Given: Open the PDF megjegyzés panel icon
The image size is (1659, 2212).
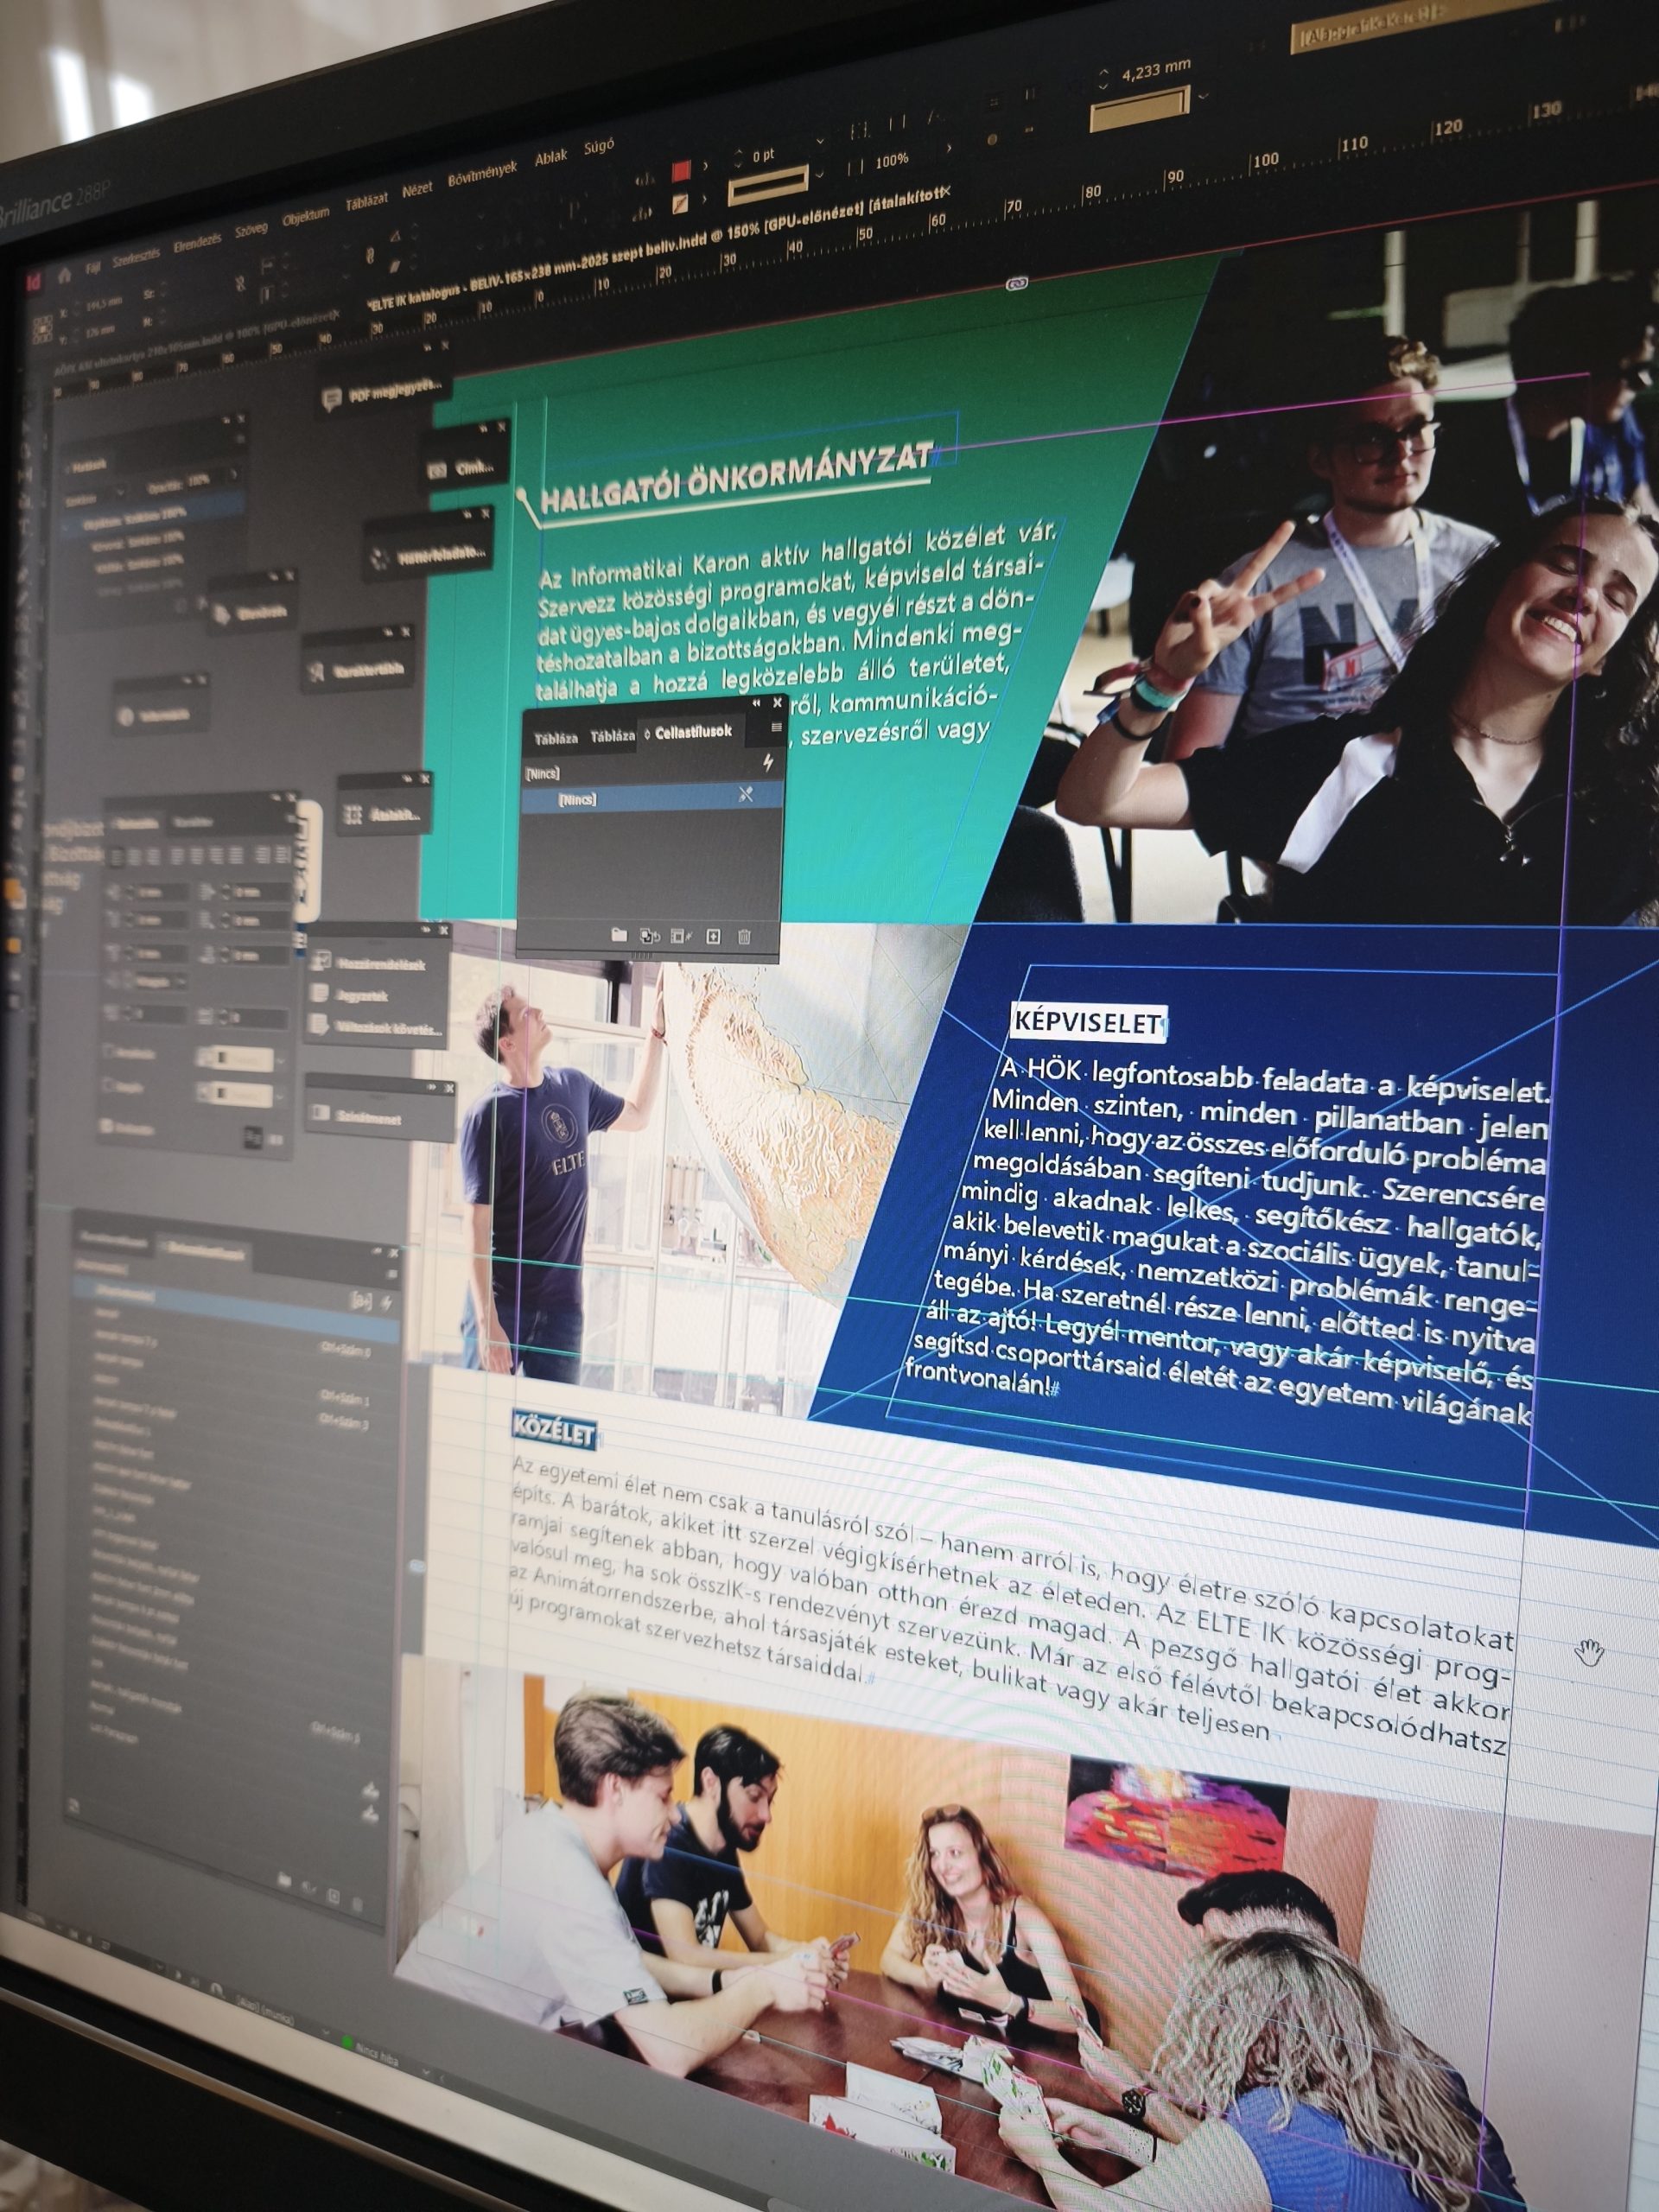Looking at the screenshot, I should 332,400.
